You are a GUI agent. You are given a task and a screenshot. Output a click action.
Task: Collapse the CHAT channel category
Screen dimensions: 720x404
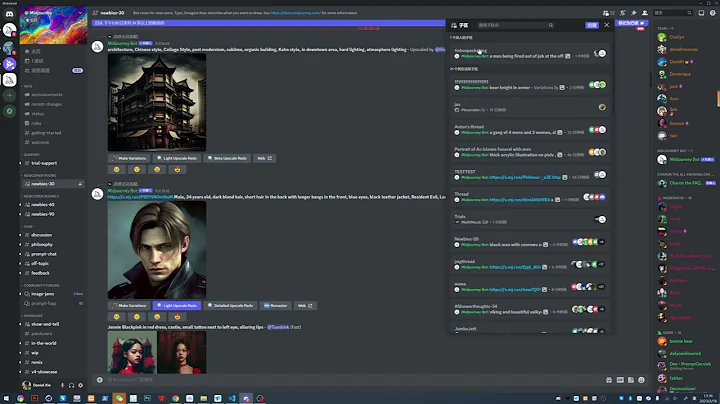pyautogui.click(x=28, y=226)
